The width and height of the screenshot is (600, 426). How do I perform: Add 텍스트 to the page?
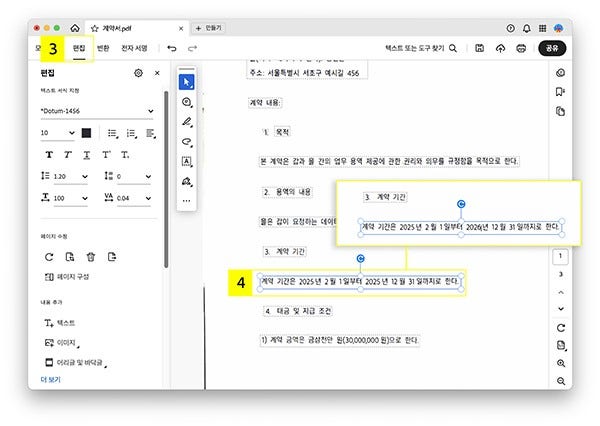(x=60, y=323)
